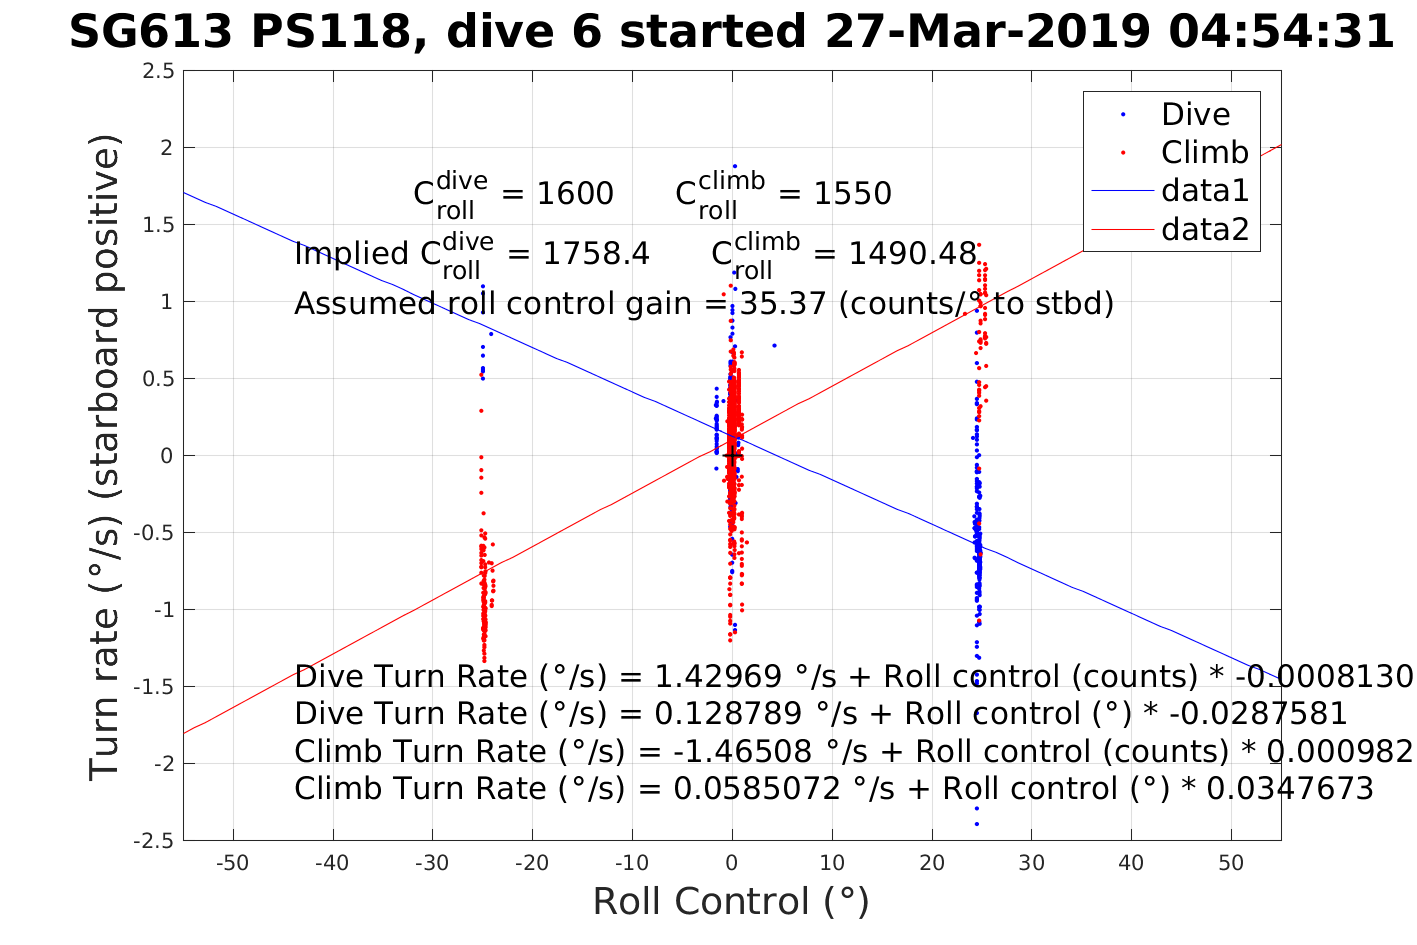Click the blue Dive marker in legend
The height and width of the screenshot is (945, 1417).
click(x=1123, y=115)
